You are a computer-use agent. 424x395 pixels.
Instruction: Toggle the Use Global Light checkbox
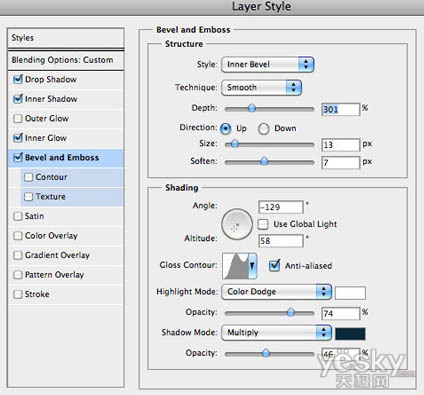(263, 224)
